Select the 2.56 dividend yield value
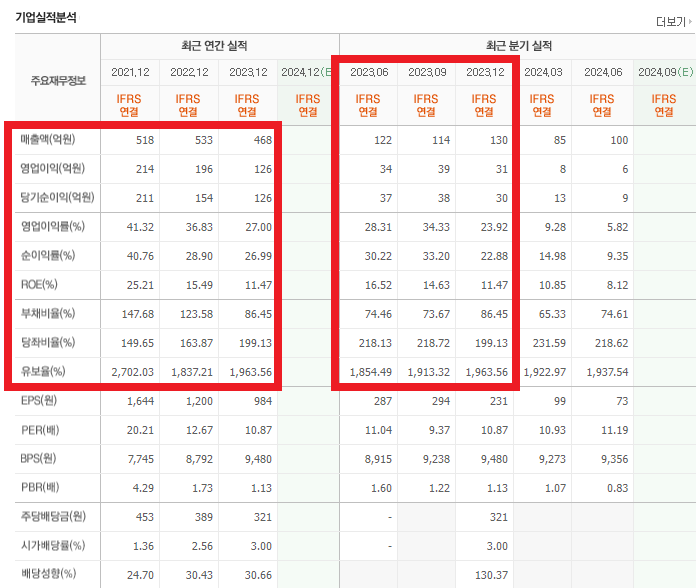This screenshot has width=700, height=588. [x=202, y=546]
